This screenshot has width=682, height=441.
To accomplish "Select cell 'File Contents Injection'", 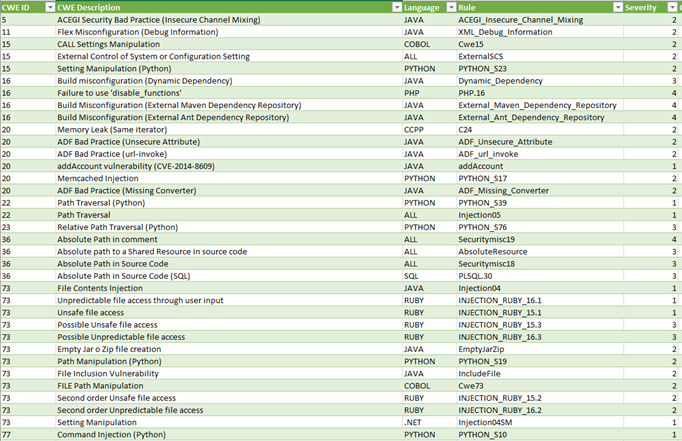I will tap(229, 288).
